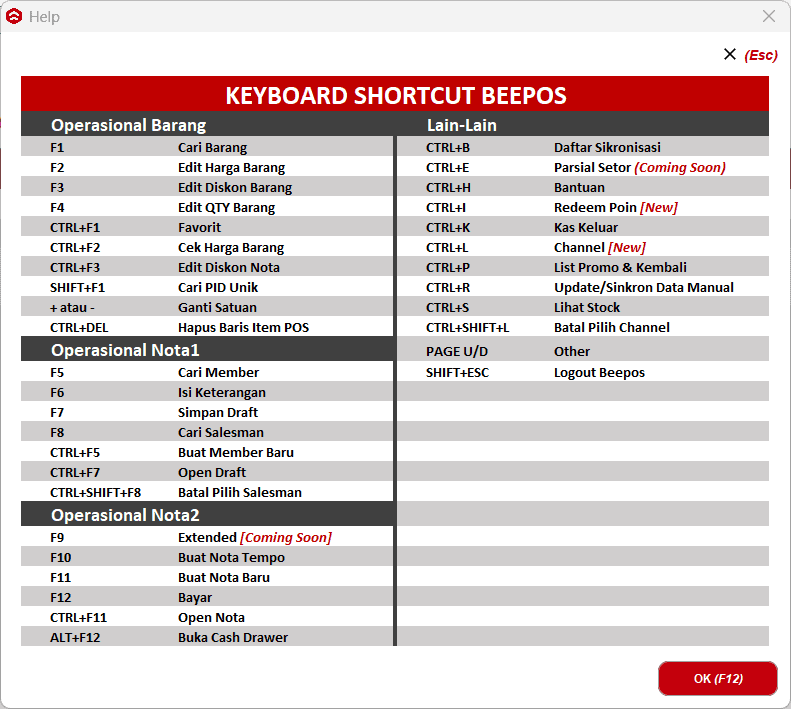791x709 pixels.
Task: Click 'KEYBOARD SHORTCUT BEEPOS' title banner
Action: coord(395,94)
